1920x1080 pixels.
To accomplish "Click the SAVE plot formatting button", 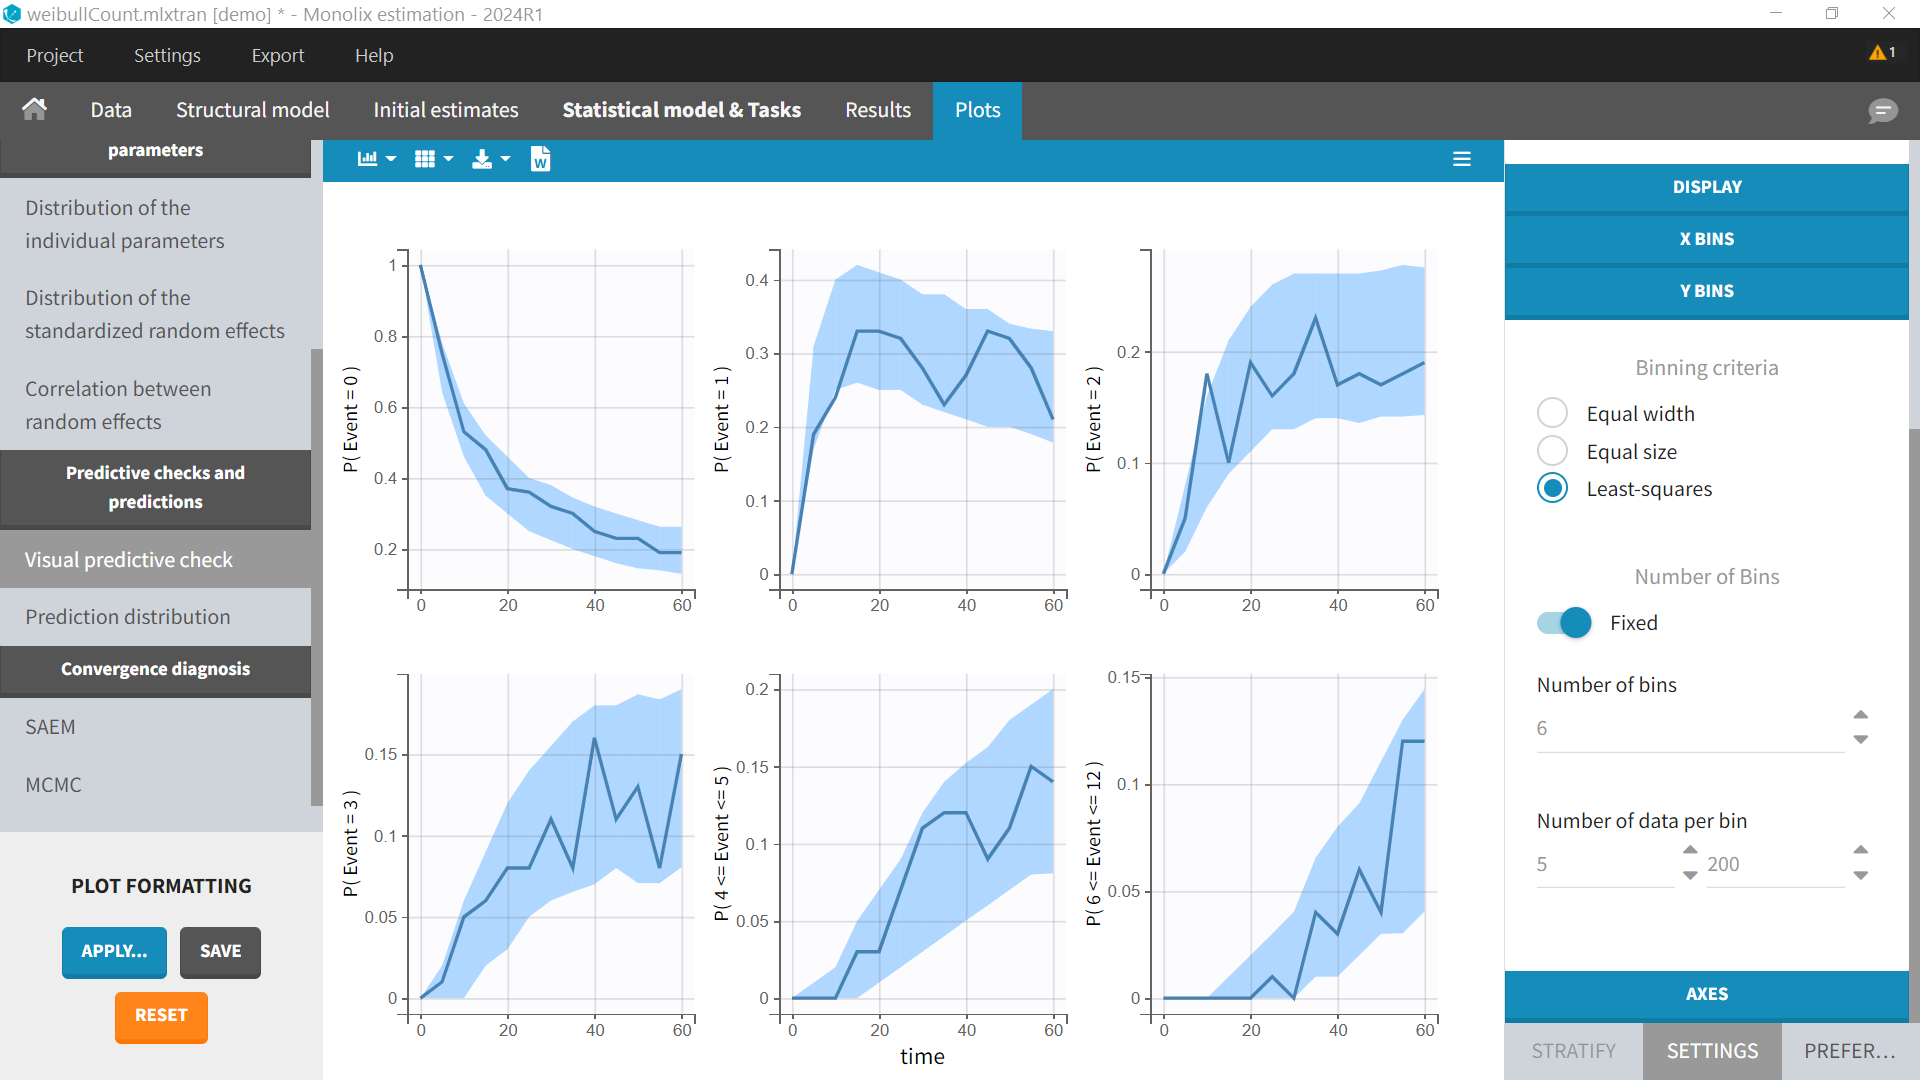I will coord(220,952).
